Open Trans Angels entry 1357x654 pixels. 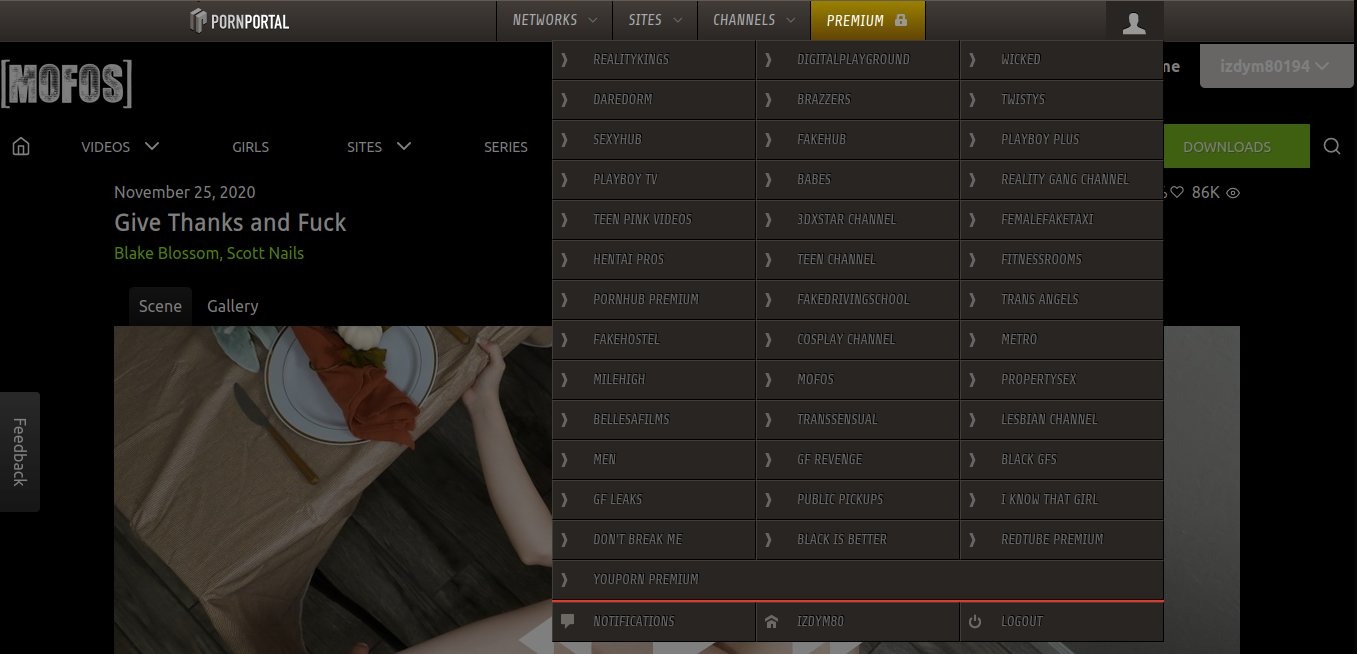click(1062, 299)
